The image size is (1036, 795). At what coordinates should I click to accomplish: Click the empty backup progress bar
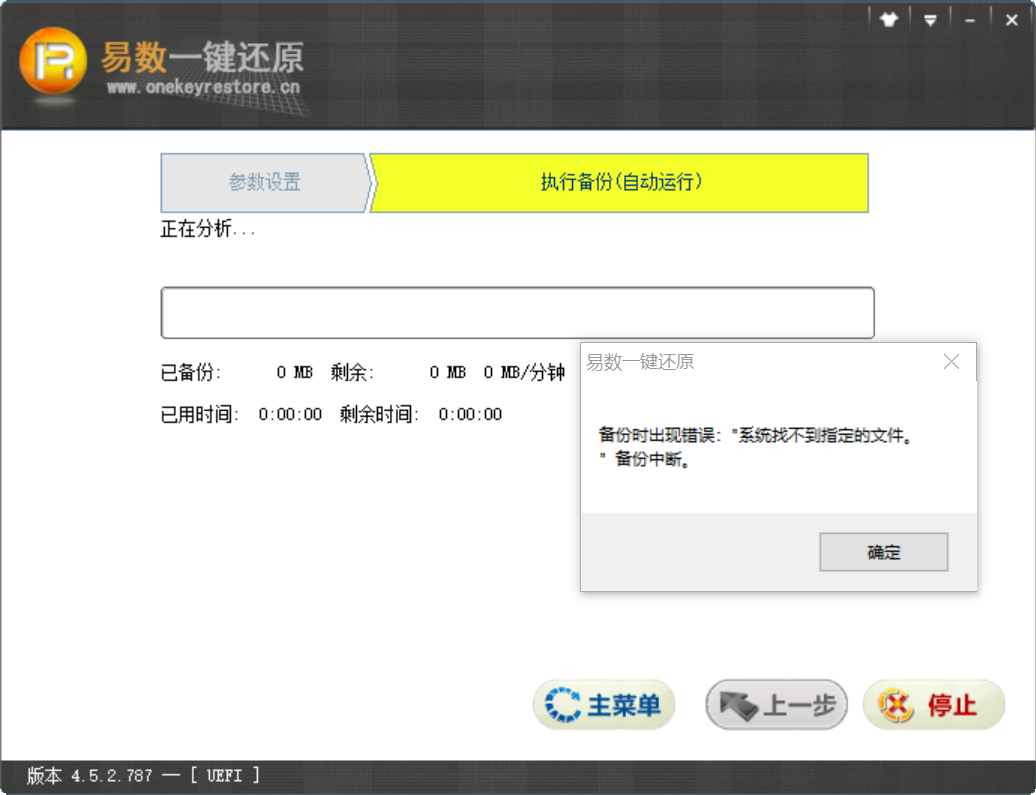click(x=517, y=313)
